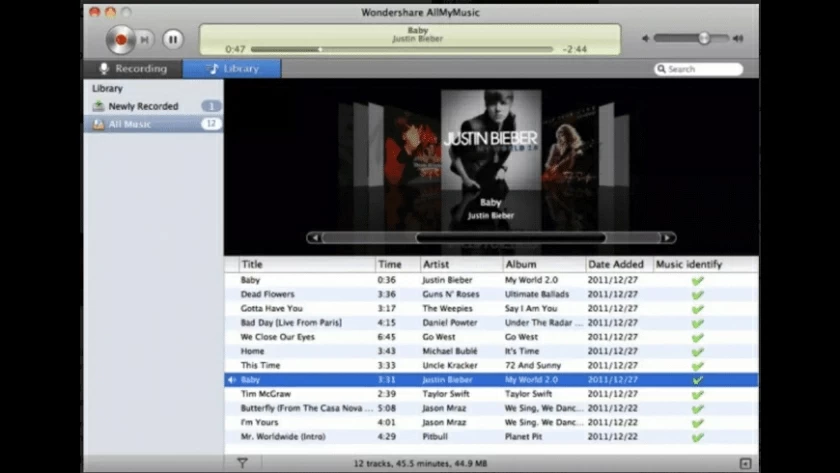This screenshot has height=473, width=840.
Task: Click the Search input field
Action: pos(699,69)
